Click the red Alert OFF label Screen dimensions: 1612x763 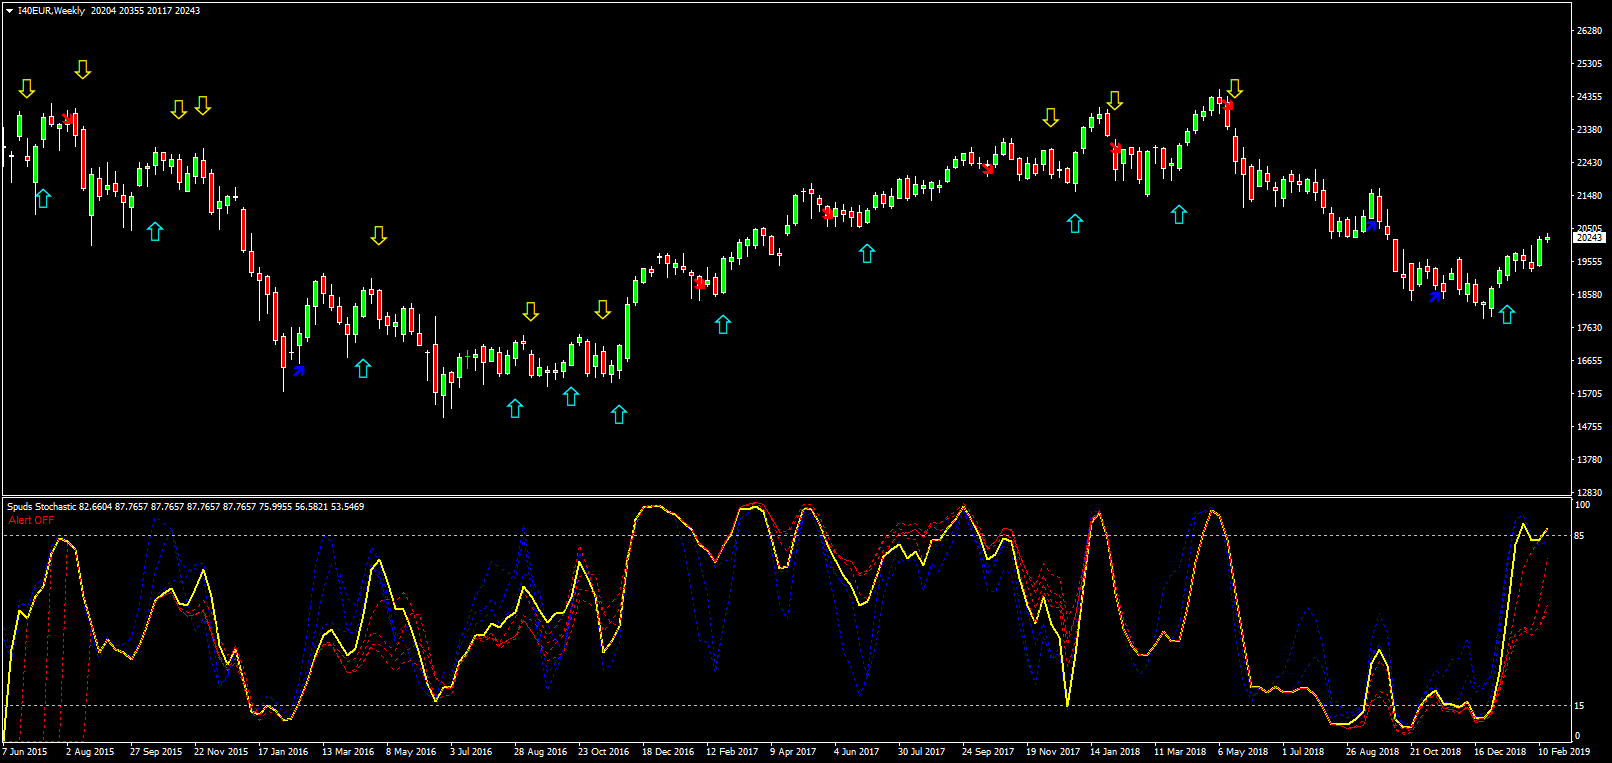tap(32, 520)
